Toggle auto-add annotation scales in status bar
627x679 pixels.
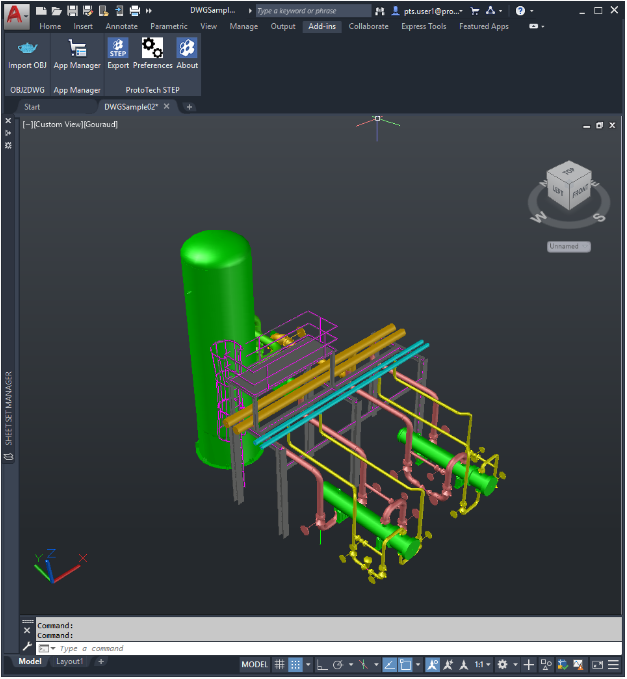pos(448,665)
